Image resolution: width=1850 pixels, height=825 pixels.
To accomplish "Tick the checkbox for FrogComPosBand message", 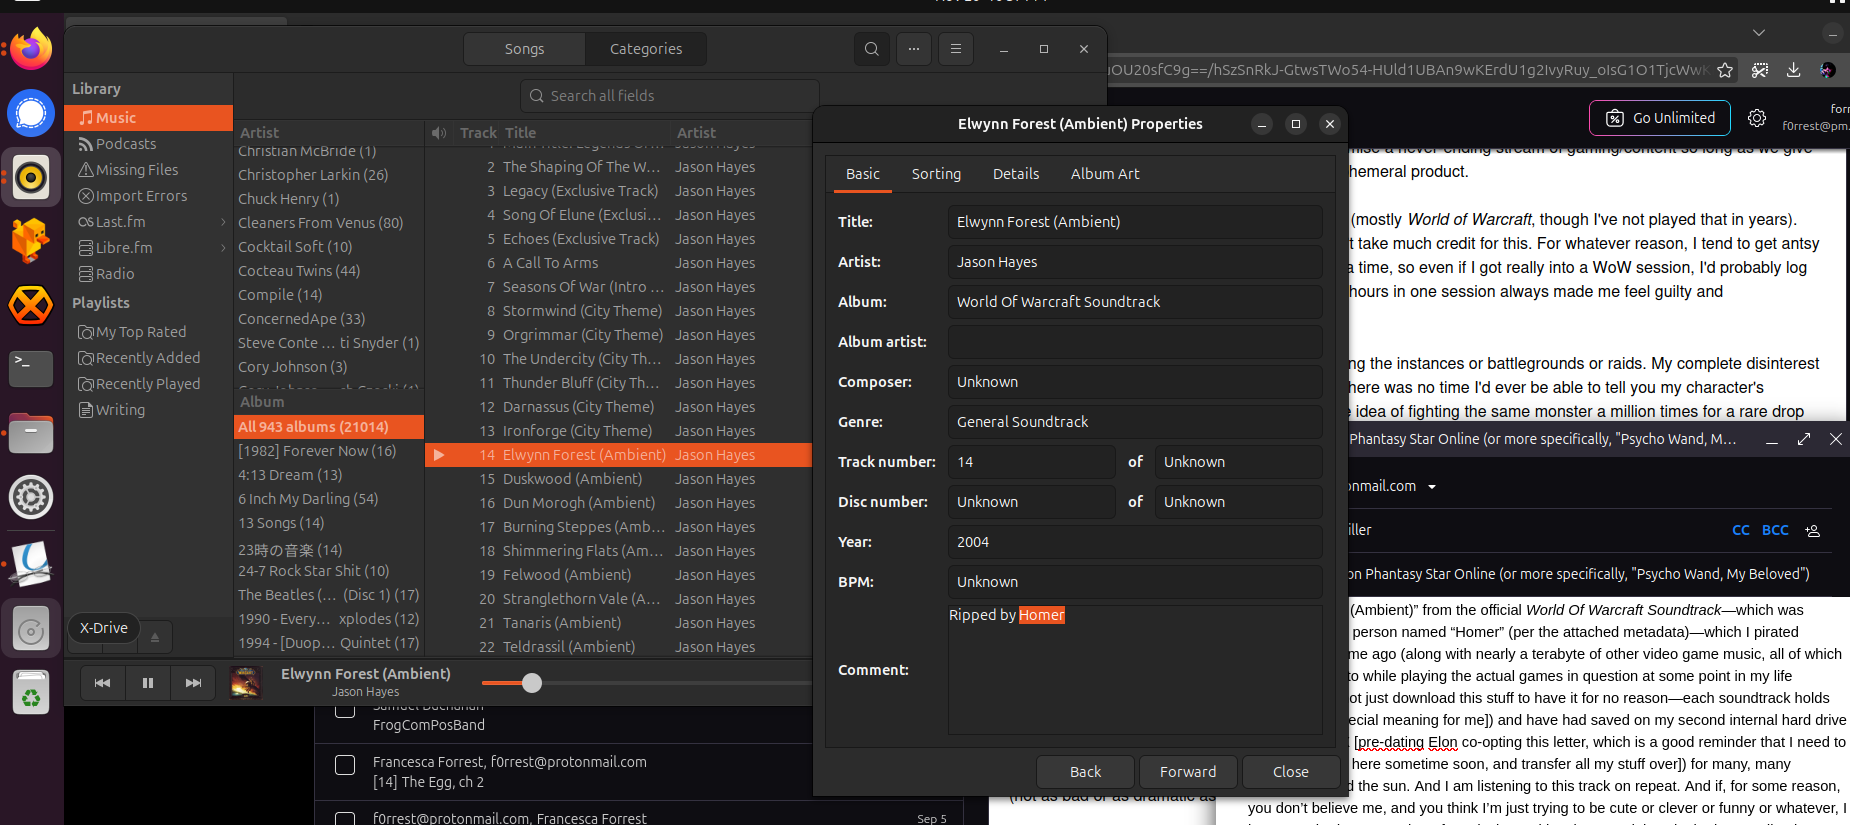I will point(345,710).
